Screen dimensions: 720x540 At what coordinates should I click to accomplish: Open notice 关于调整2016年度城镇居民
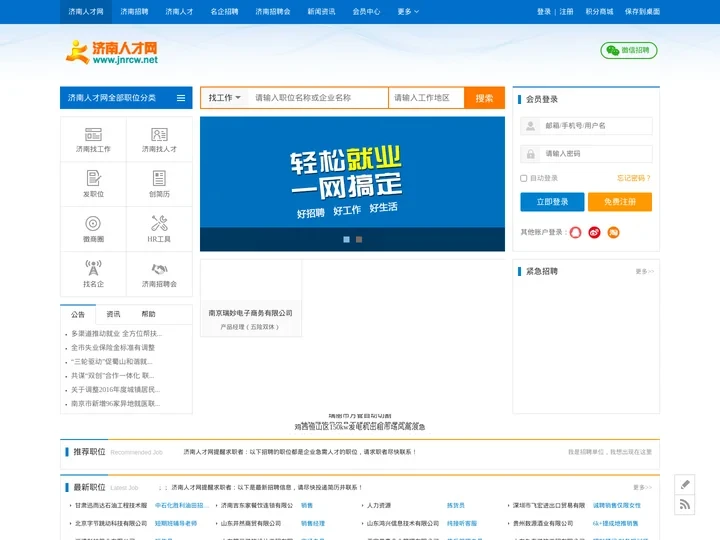pos(116,389)
